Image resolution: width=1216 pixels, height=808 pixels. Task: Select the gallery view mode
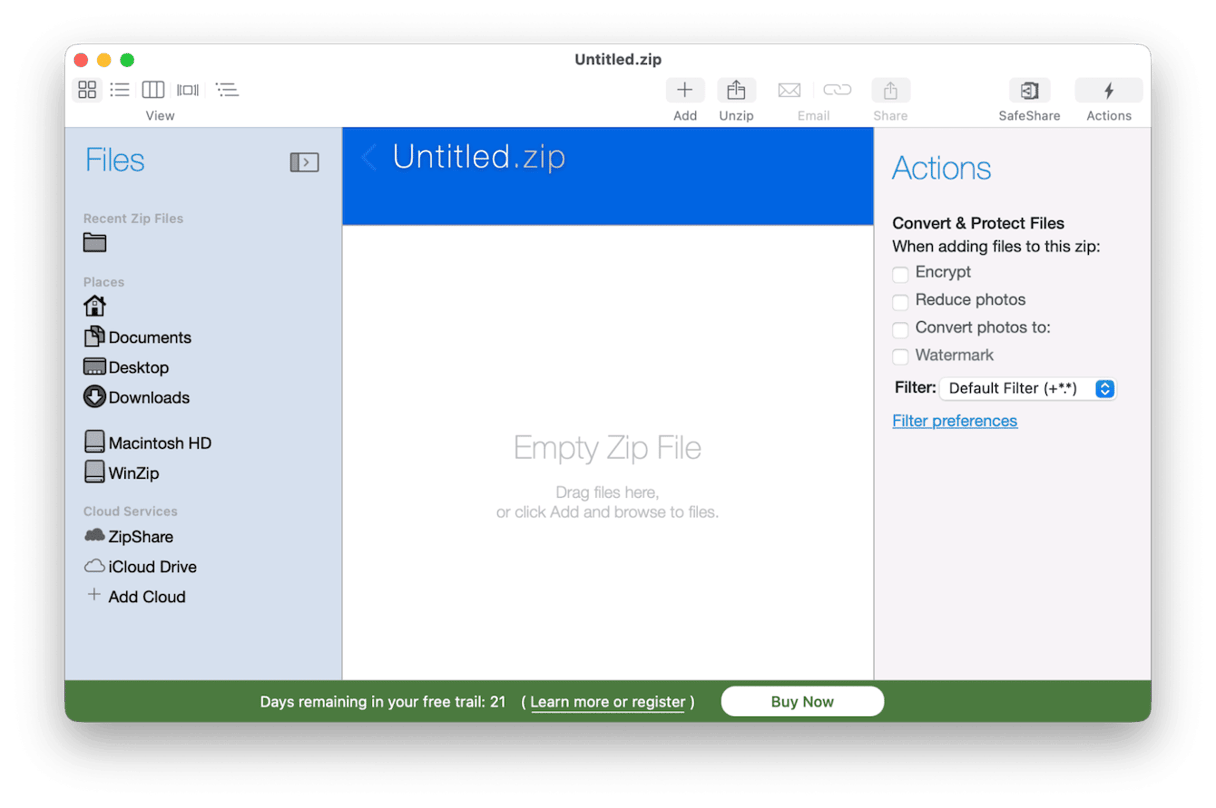[187, 89]
